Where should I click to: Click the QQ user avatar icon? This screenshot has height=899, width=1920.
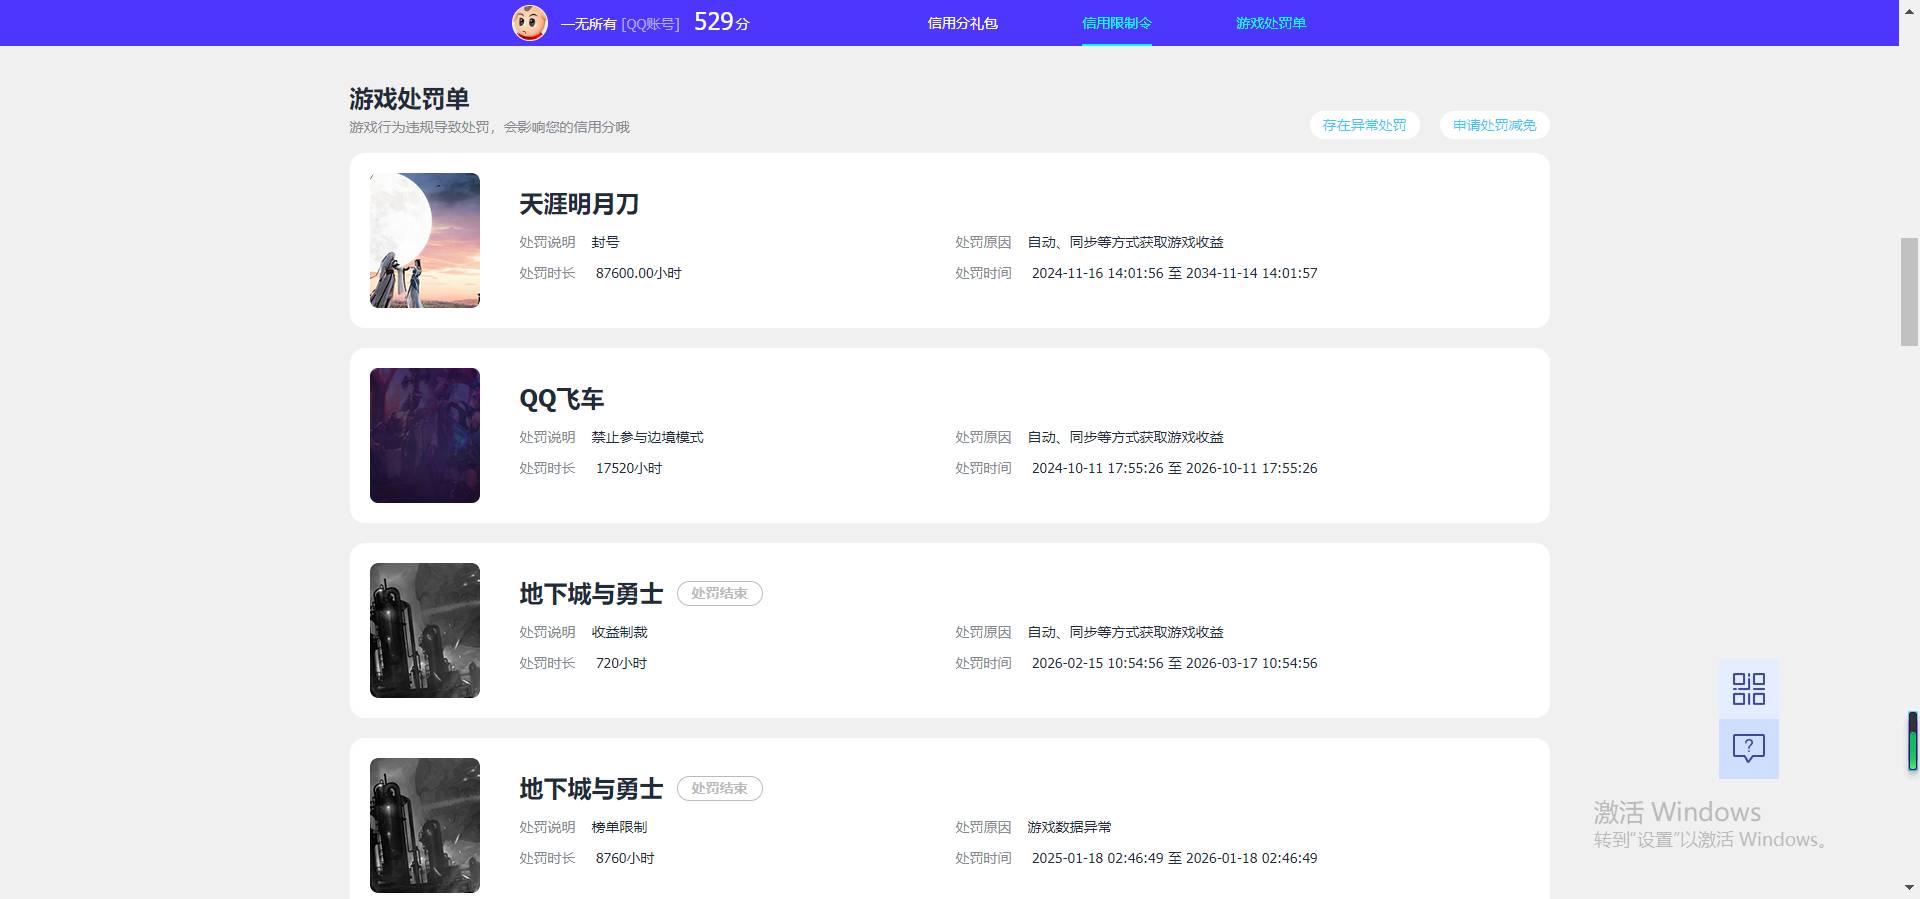coord(529,22)
